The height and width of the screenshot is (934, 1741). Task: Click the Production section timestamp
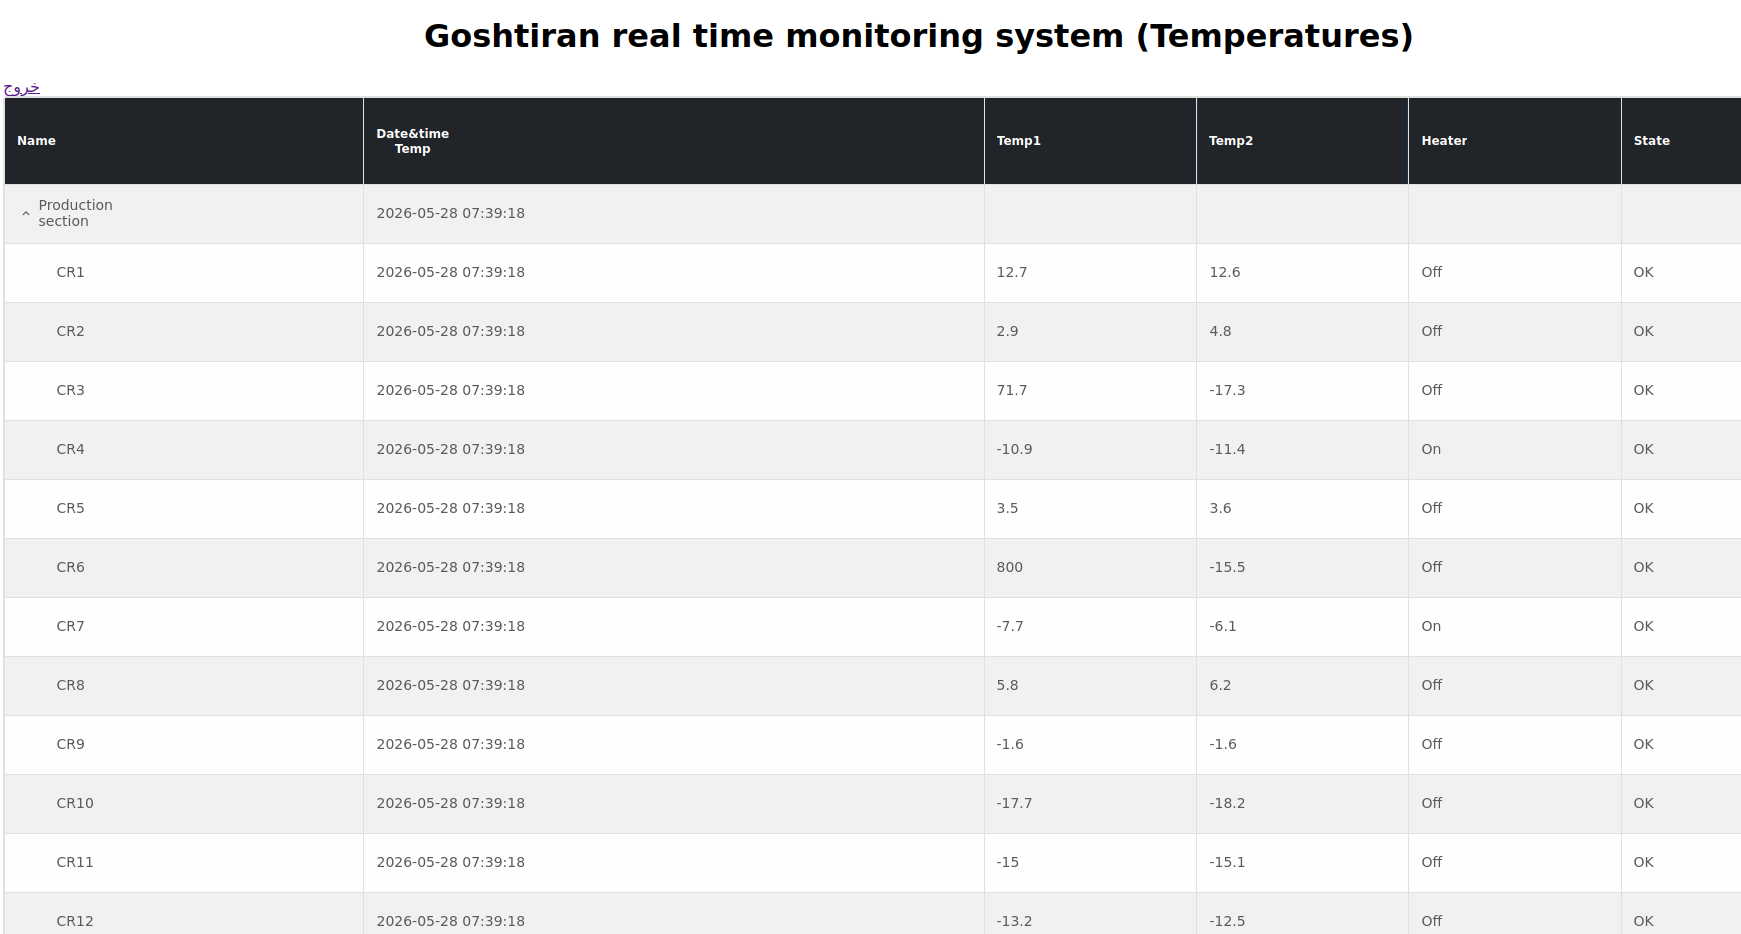pyautogui.click(x=450, y=213)
